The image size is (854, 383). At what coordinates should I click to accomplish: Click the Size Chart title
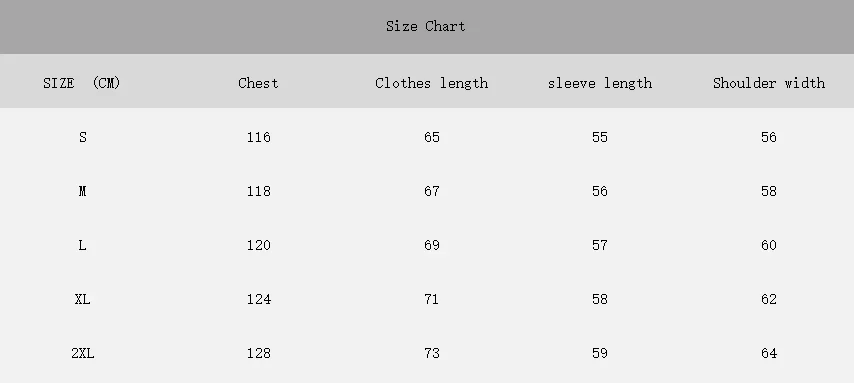(x=425, y=26)
